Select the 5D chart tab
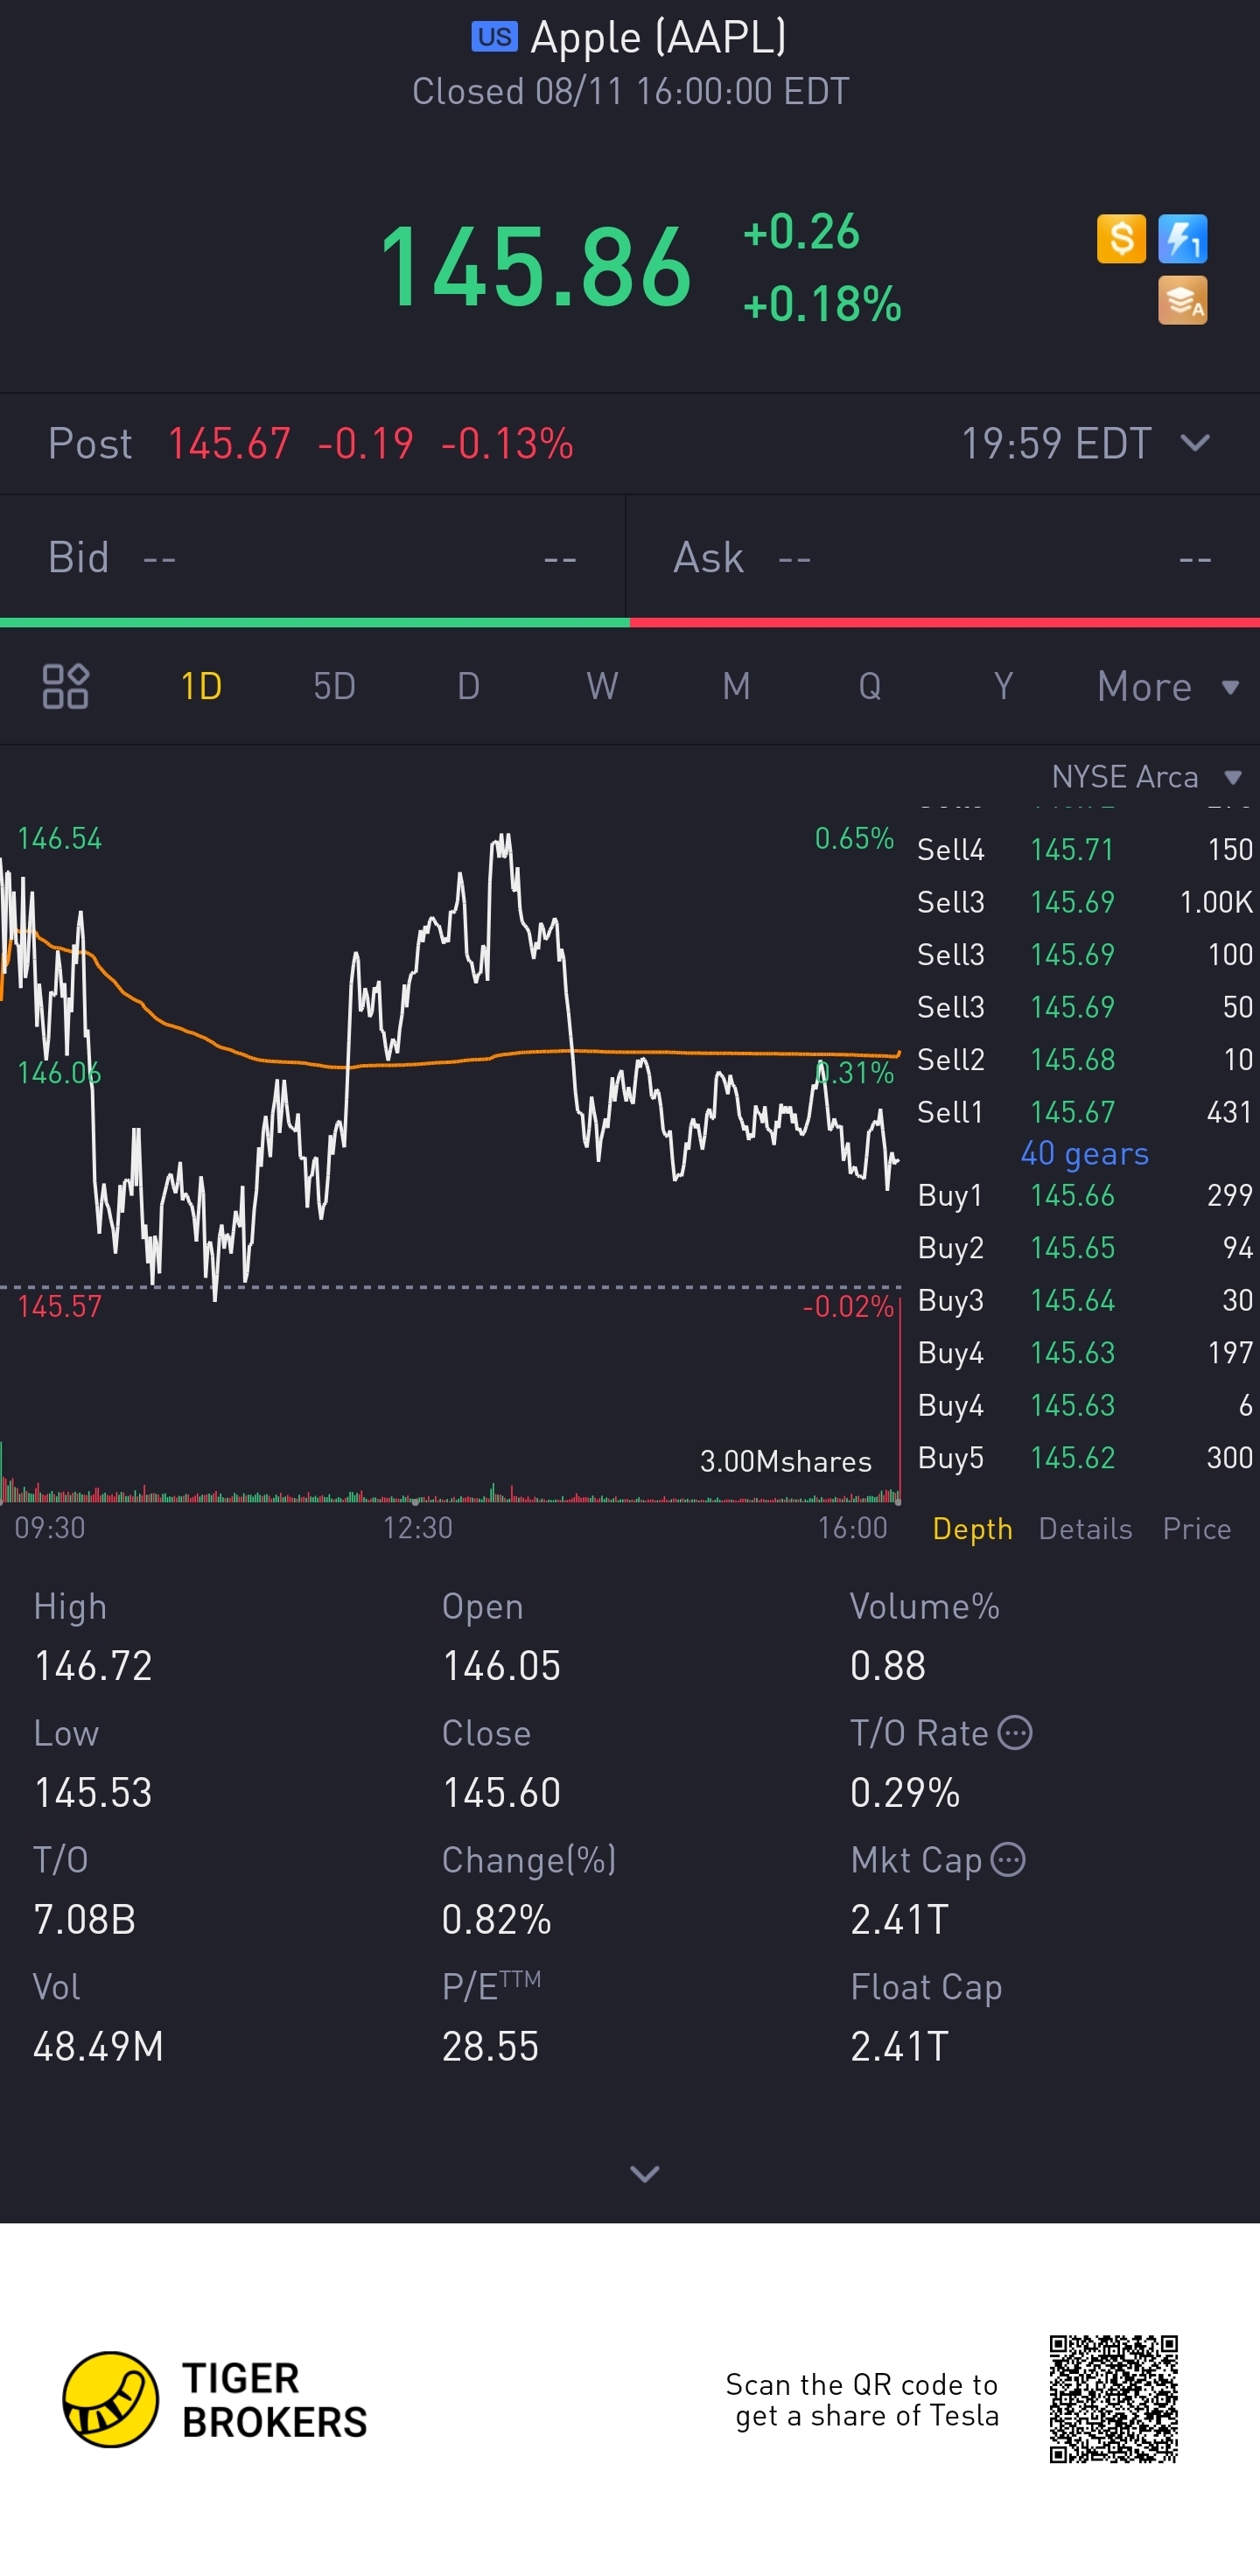The width and height of the screenshot is (1260, 2576). 334,686
